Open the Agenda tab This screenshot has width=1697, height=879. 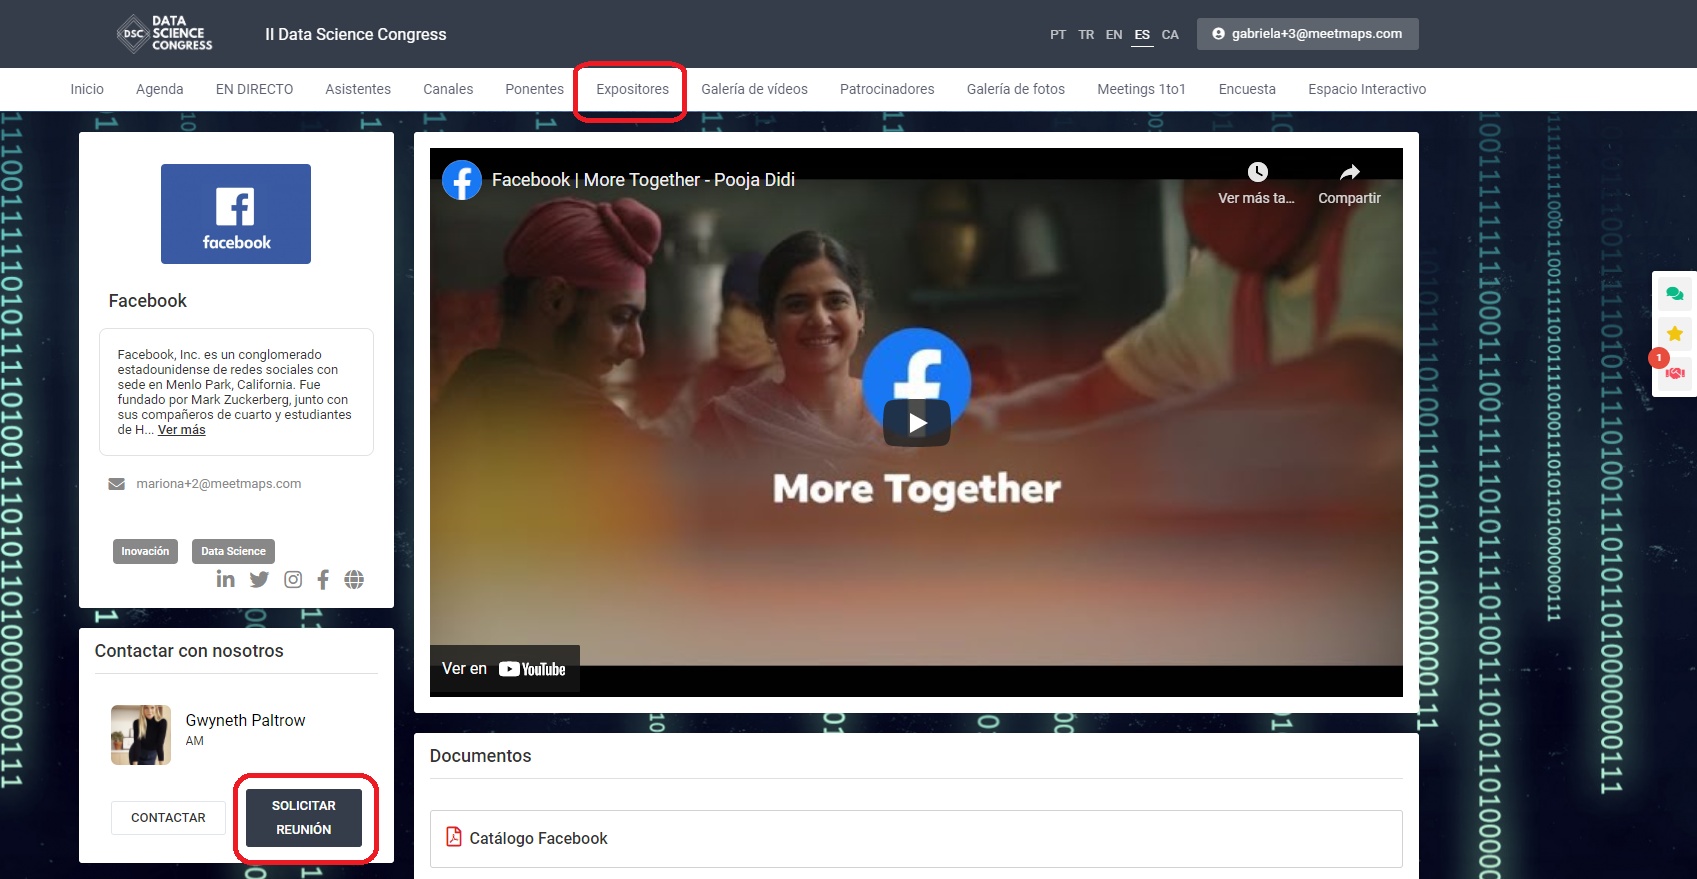[x=160, y=89]
